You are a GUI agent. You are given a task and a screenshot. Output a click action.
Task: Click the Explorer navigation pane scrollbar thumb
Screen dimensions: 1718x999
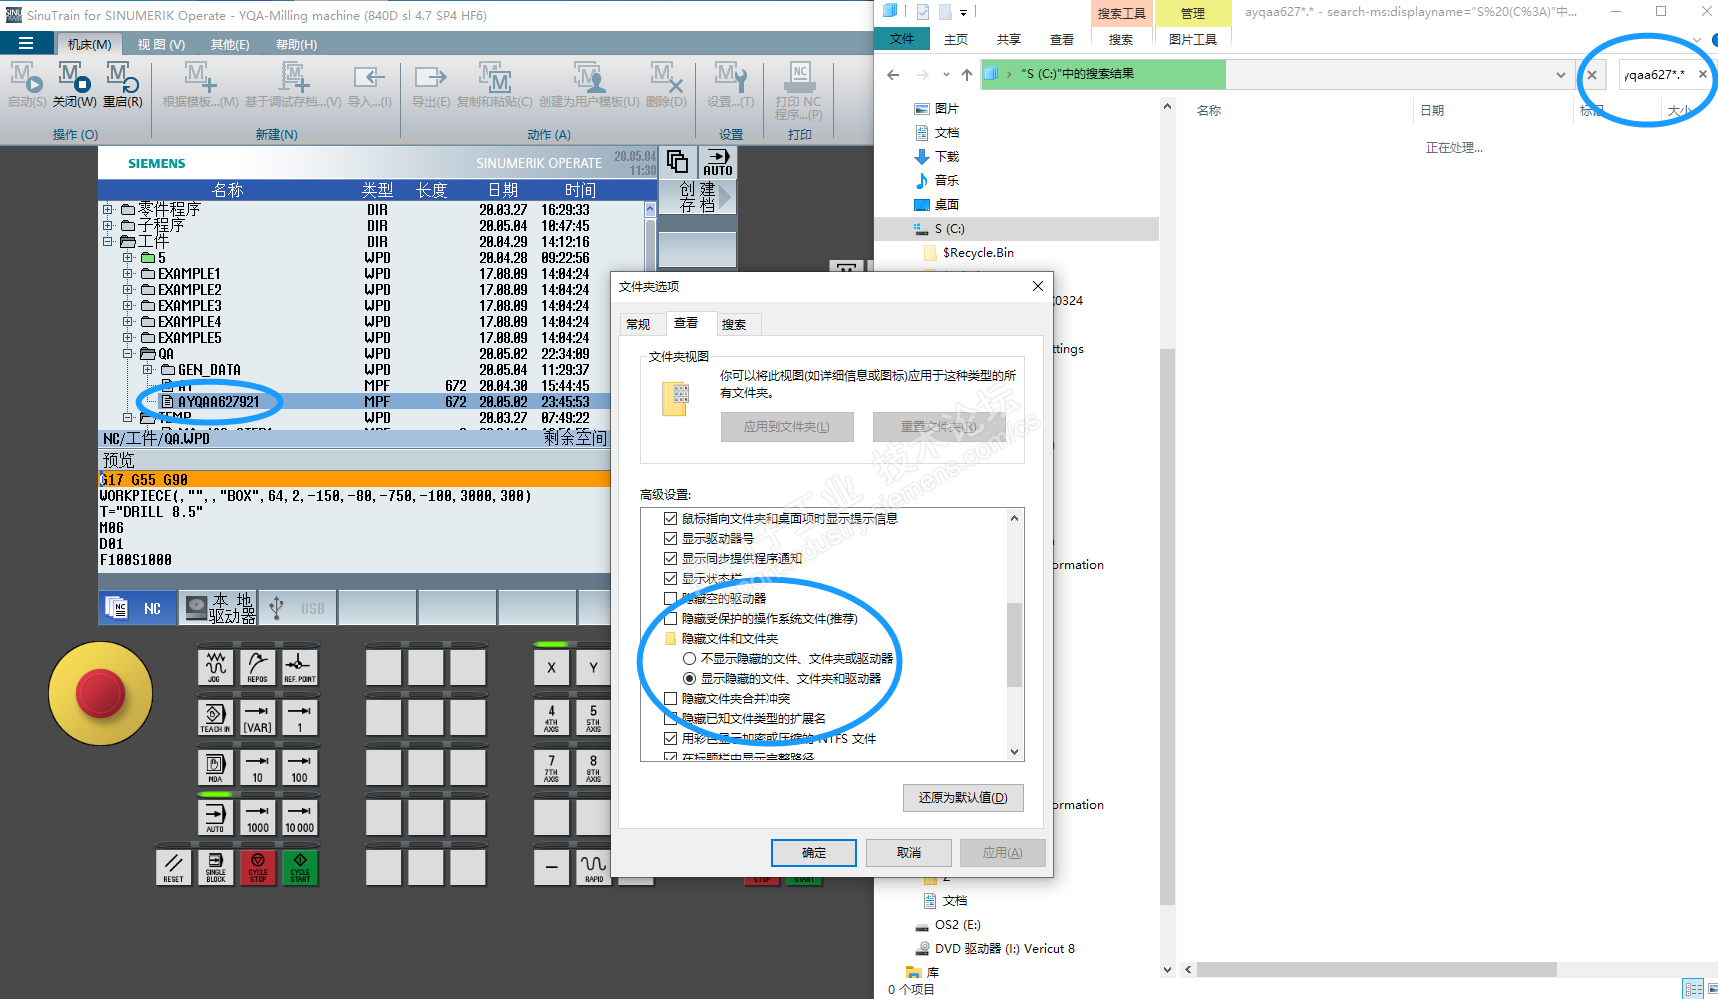tap(1167, 627)
